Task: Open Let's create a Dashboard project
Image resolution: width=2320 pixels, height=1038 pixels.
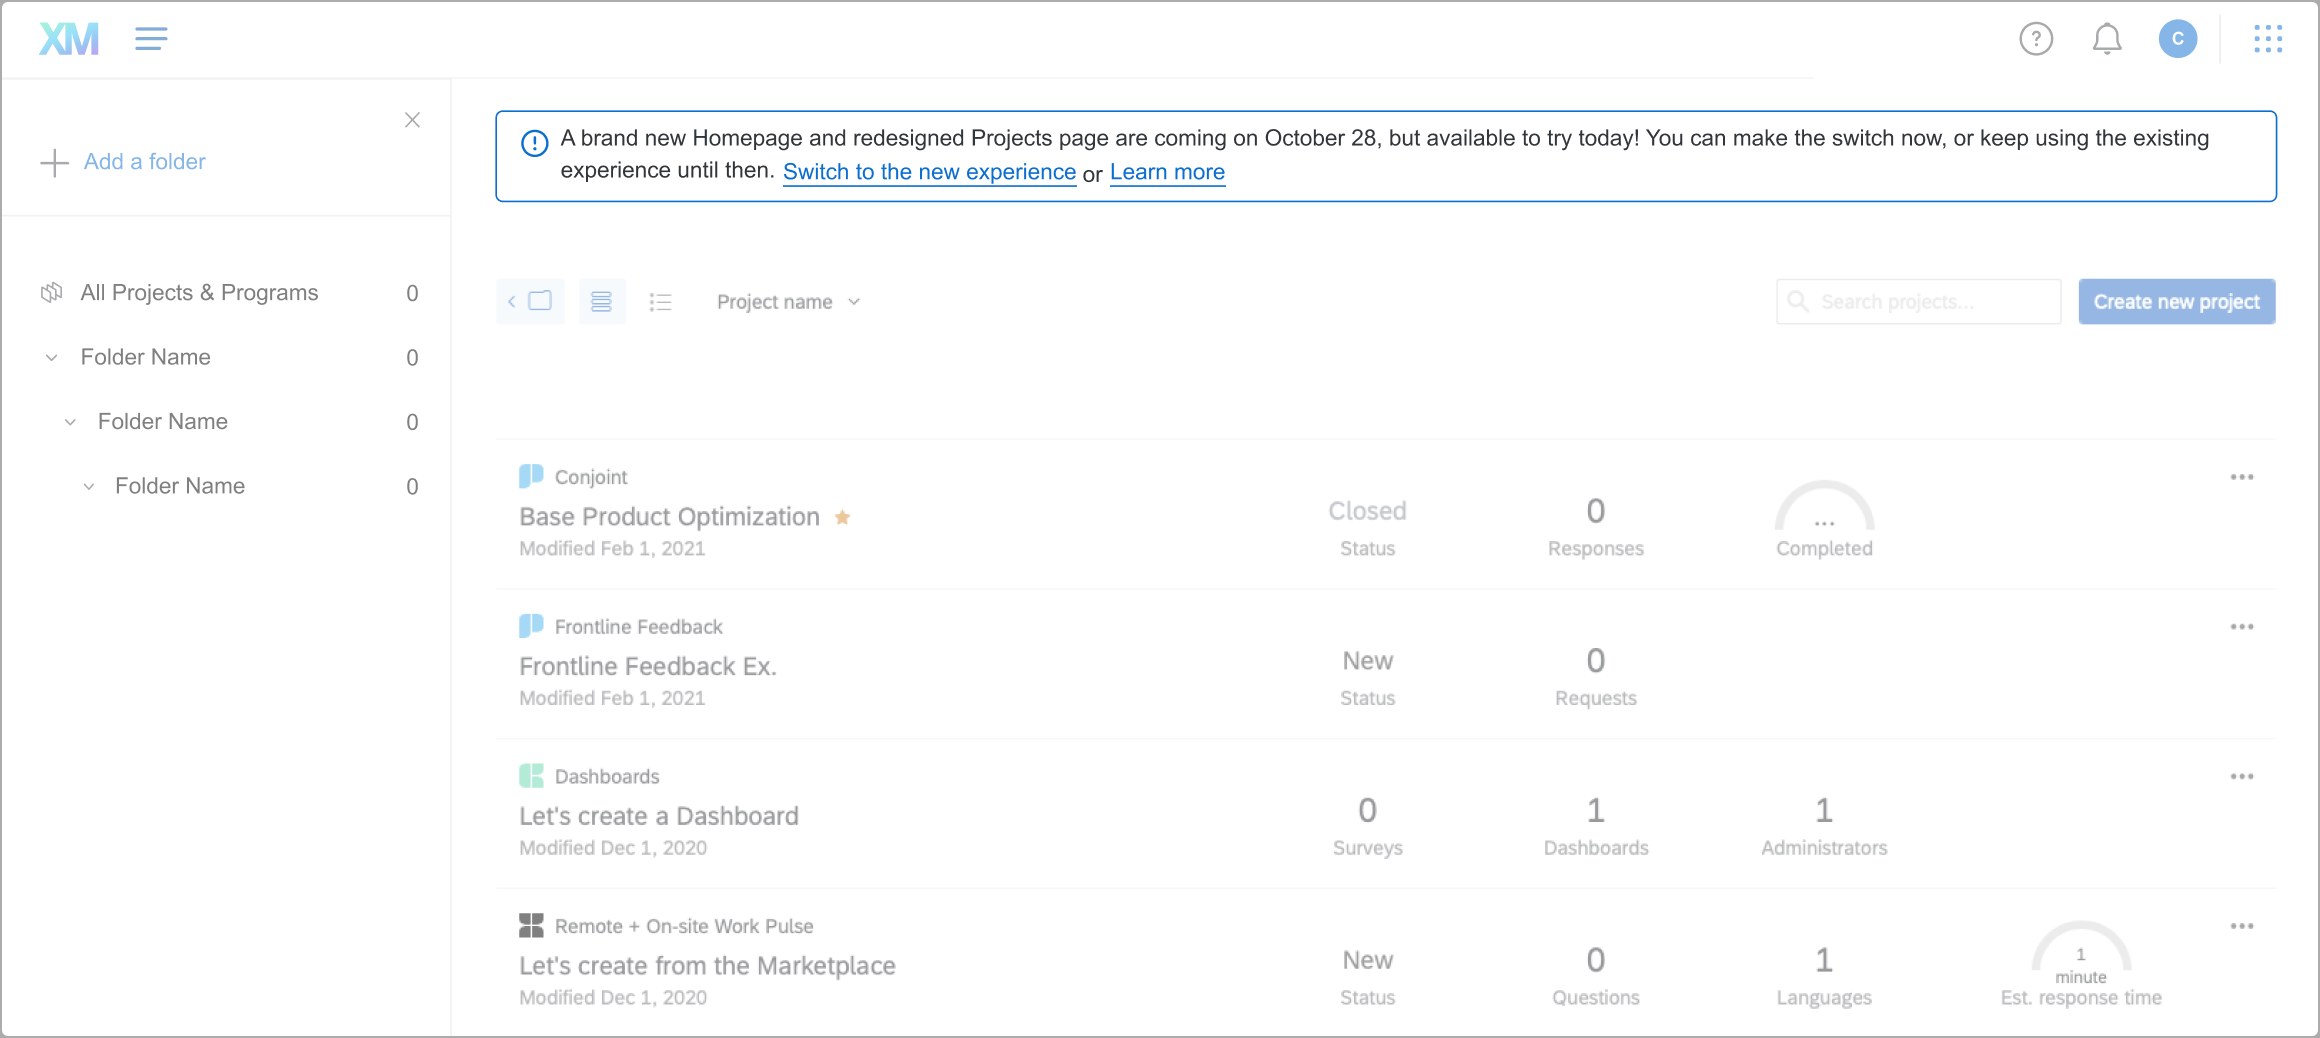Action: [659, 816]
